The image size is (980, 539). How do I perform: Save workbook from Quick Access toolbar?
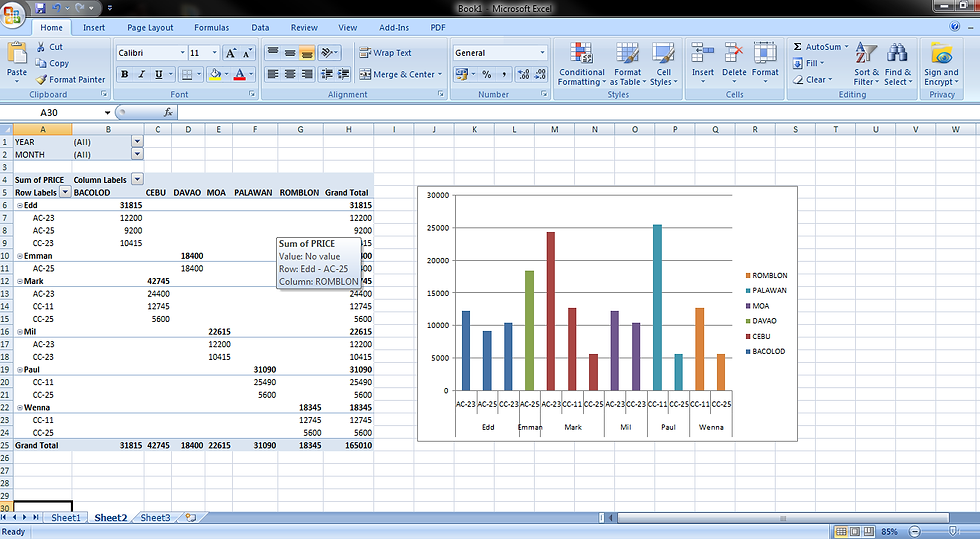pos(41,8)
